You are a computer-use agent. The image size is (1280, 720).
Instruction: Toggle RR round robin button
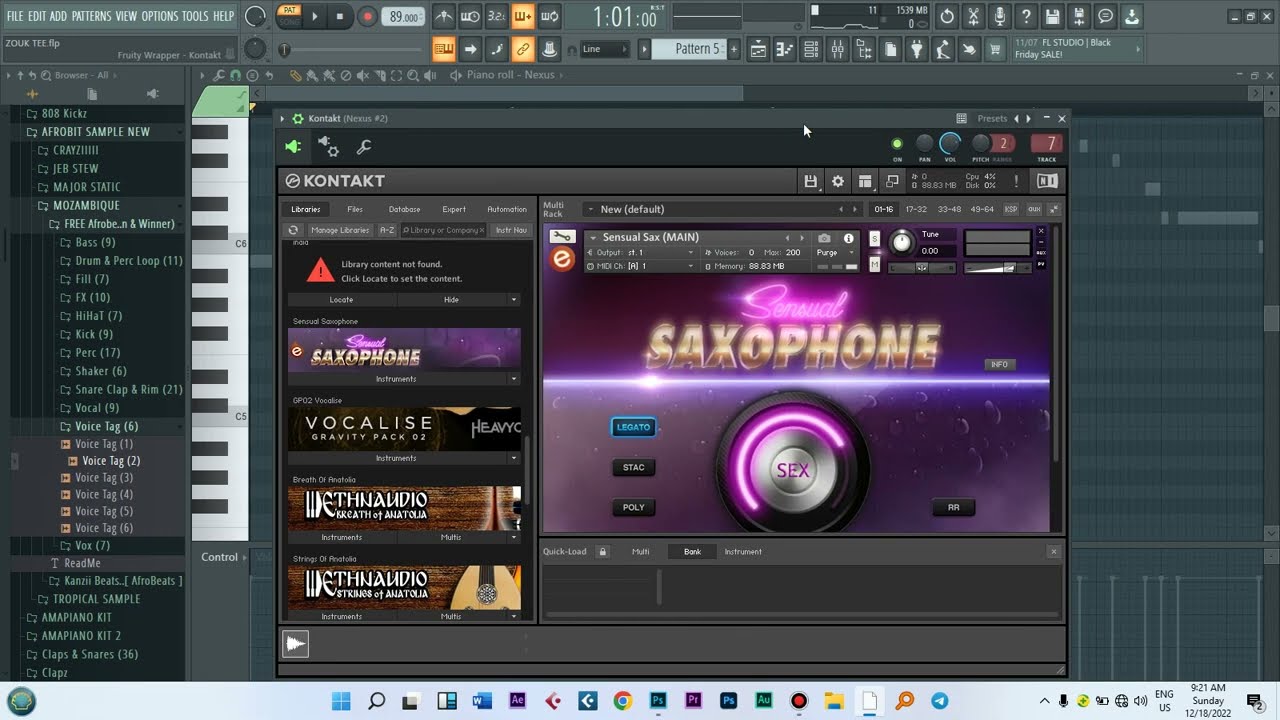pos(953,507)
